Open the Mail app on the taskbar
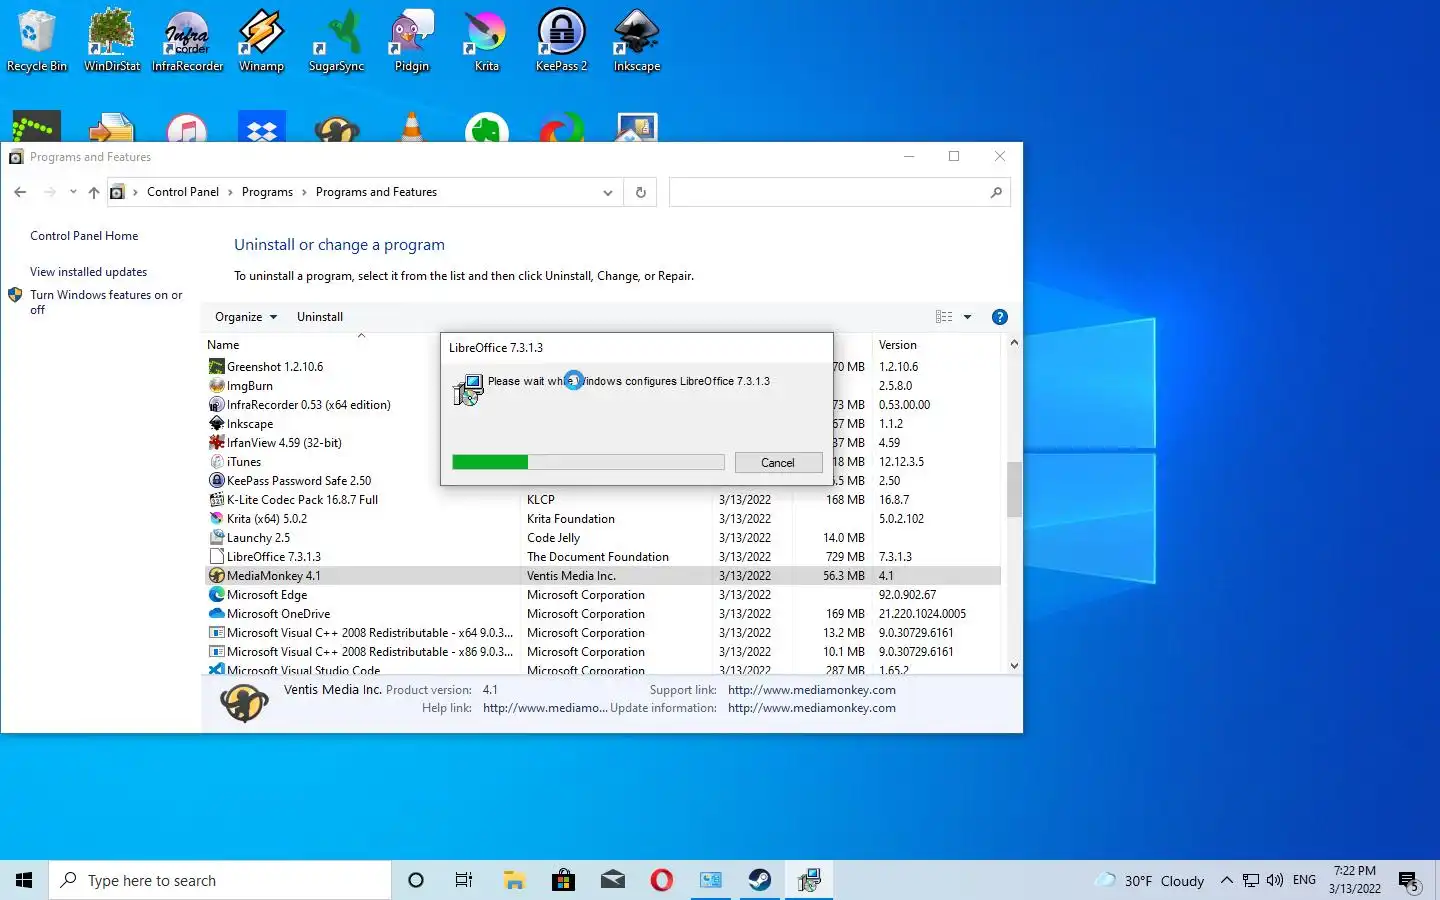 [612, 880]
